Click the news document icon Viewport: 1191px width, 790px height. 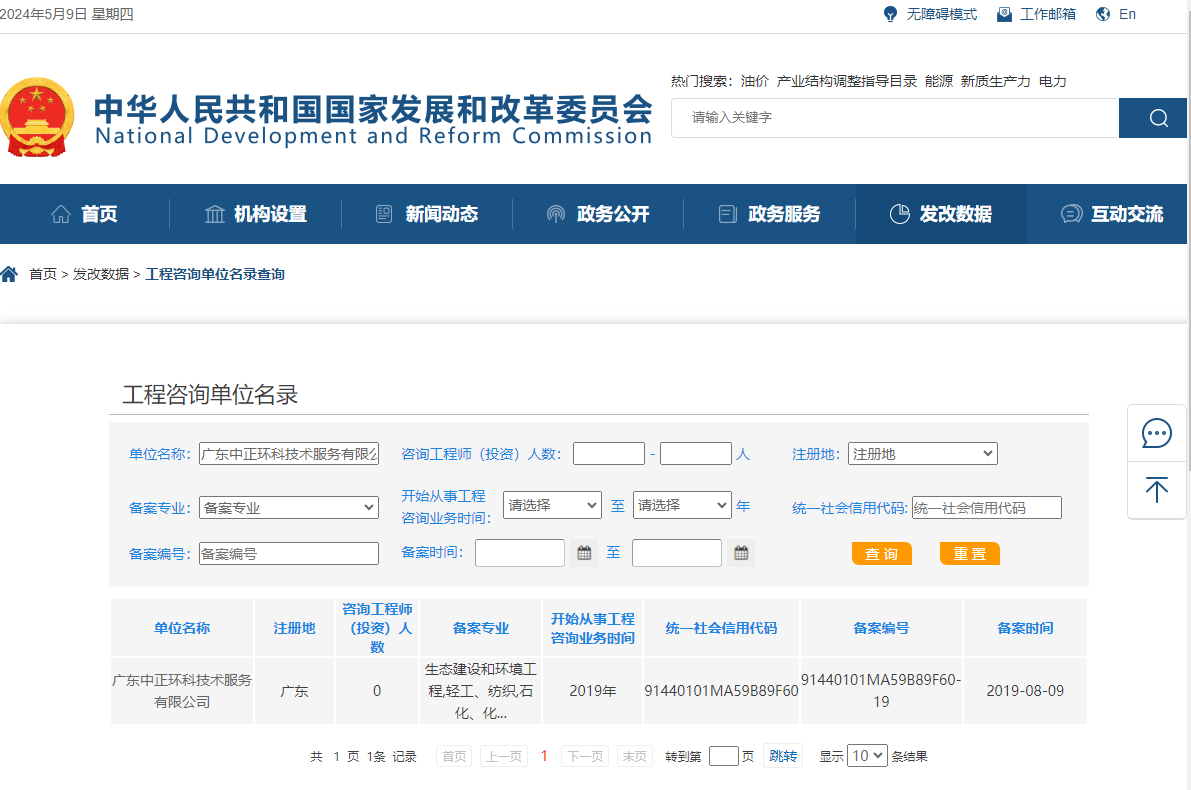click(384, 214)
